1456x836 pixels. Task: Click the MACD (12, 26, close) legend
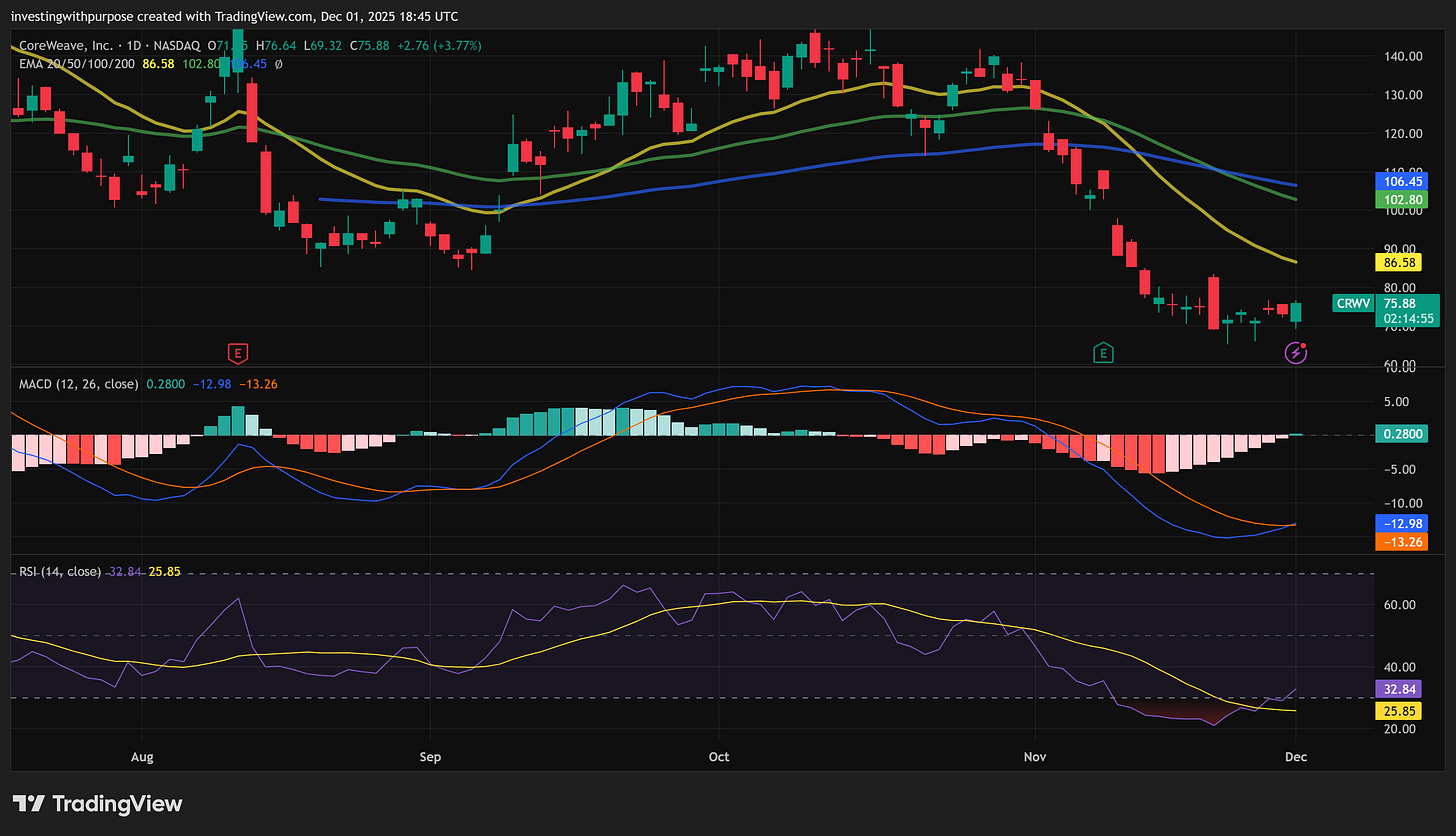79,383
